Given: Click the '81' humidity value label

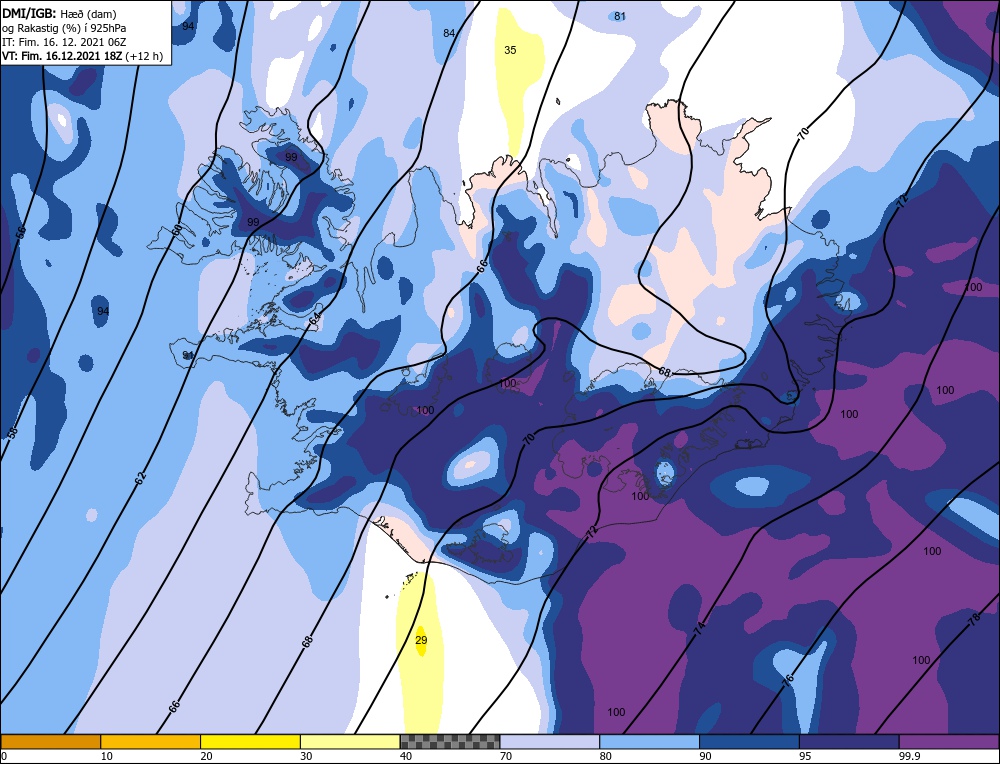Looking at the screenshot, I should [x=620, y=16].
